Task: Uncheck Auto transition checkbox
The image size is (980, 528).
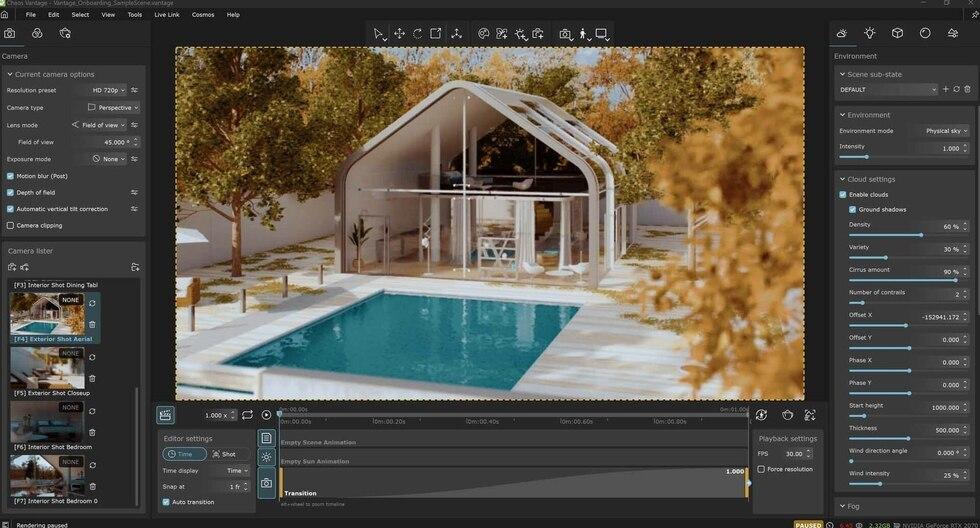Action: [166, 502]
